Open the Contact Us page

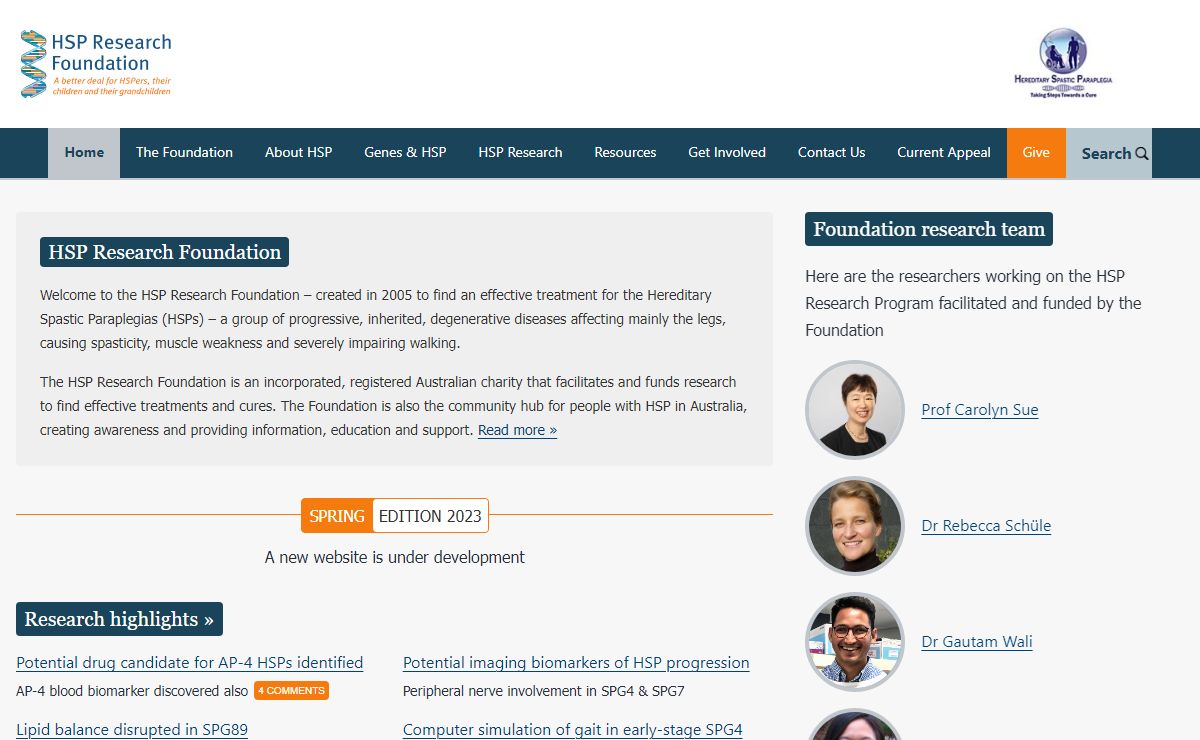(831, 153)
